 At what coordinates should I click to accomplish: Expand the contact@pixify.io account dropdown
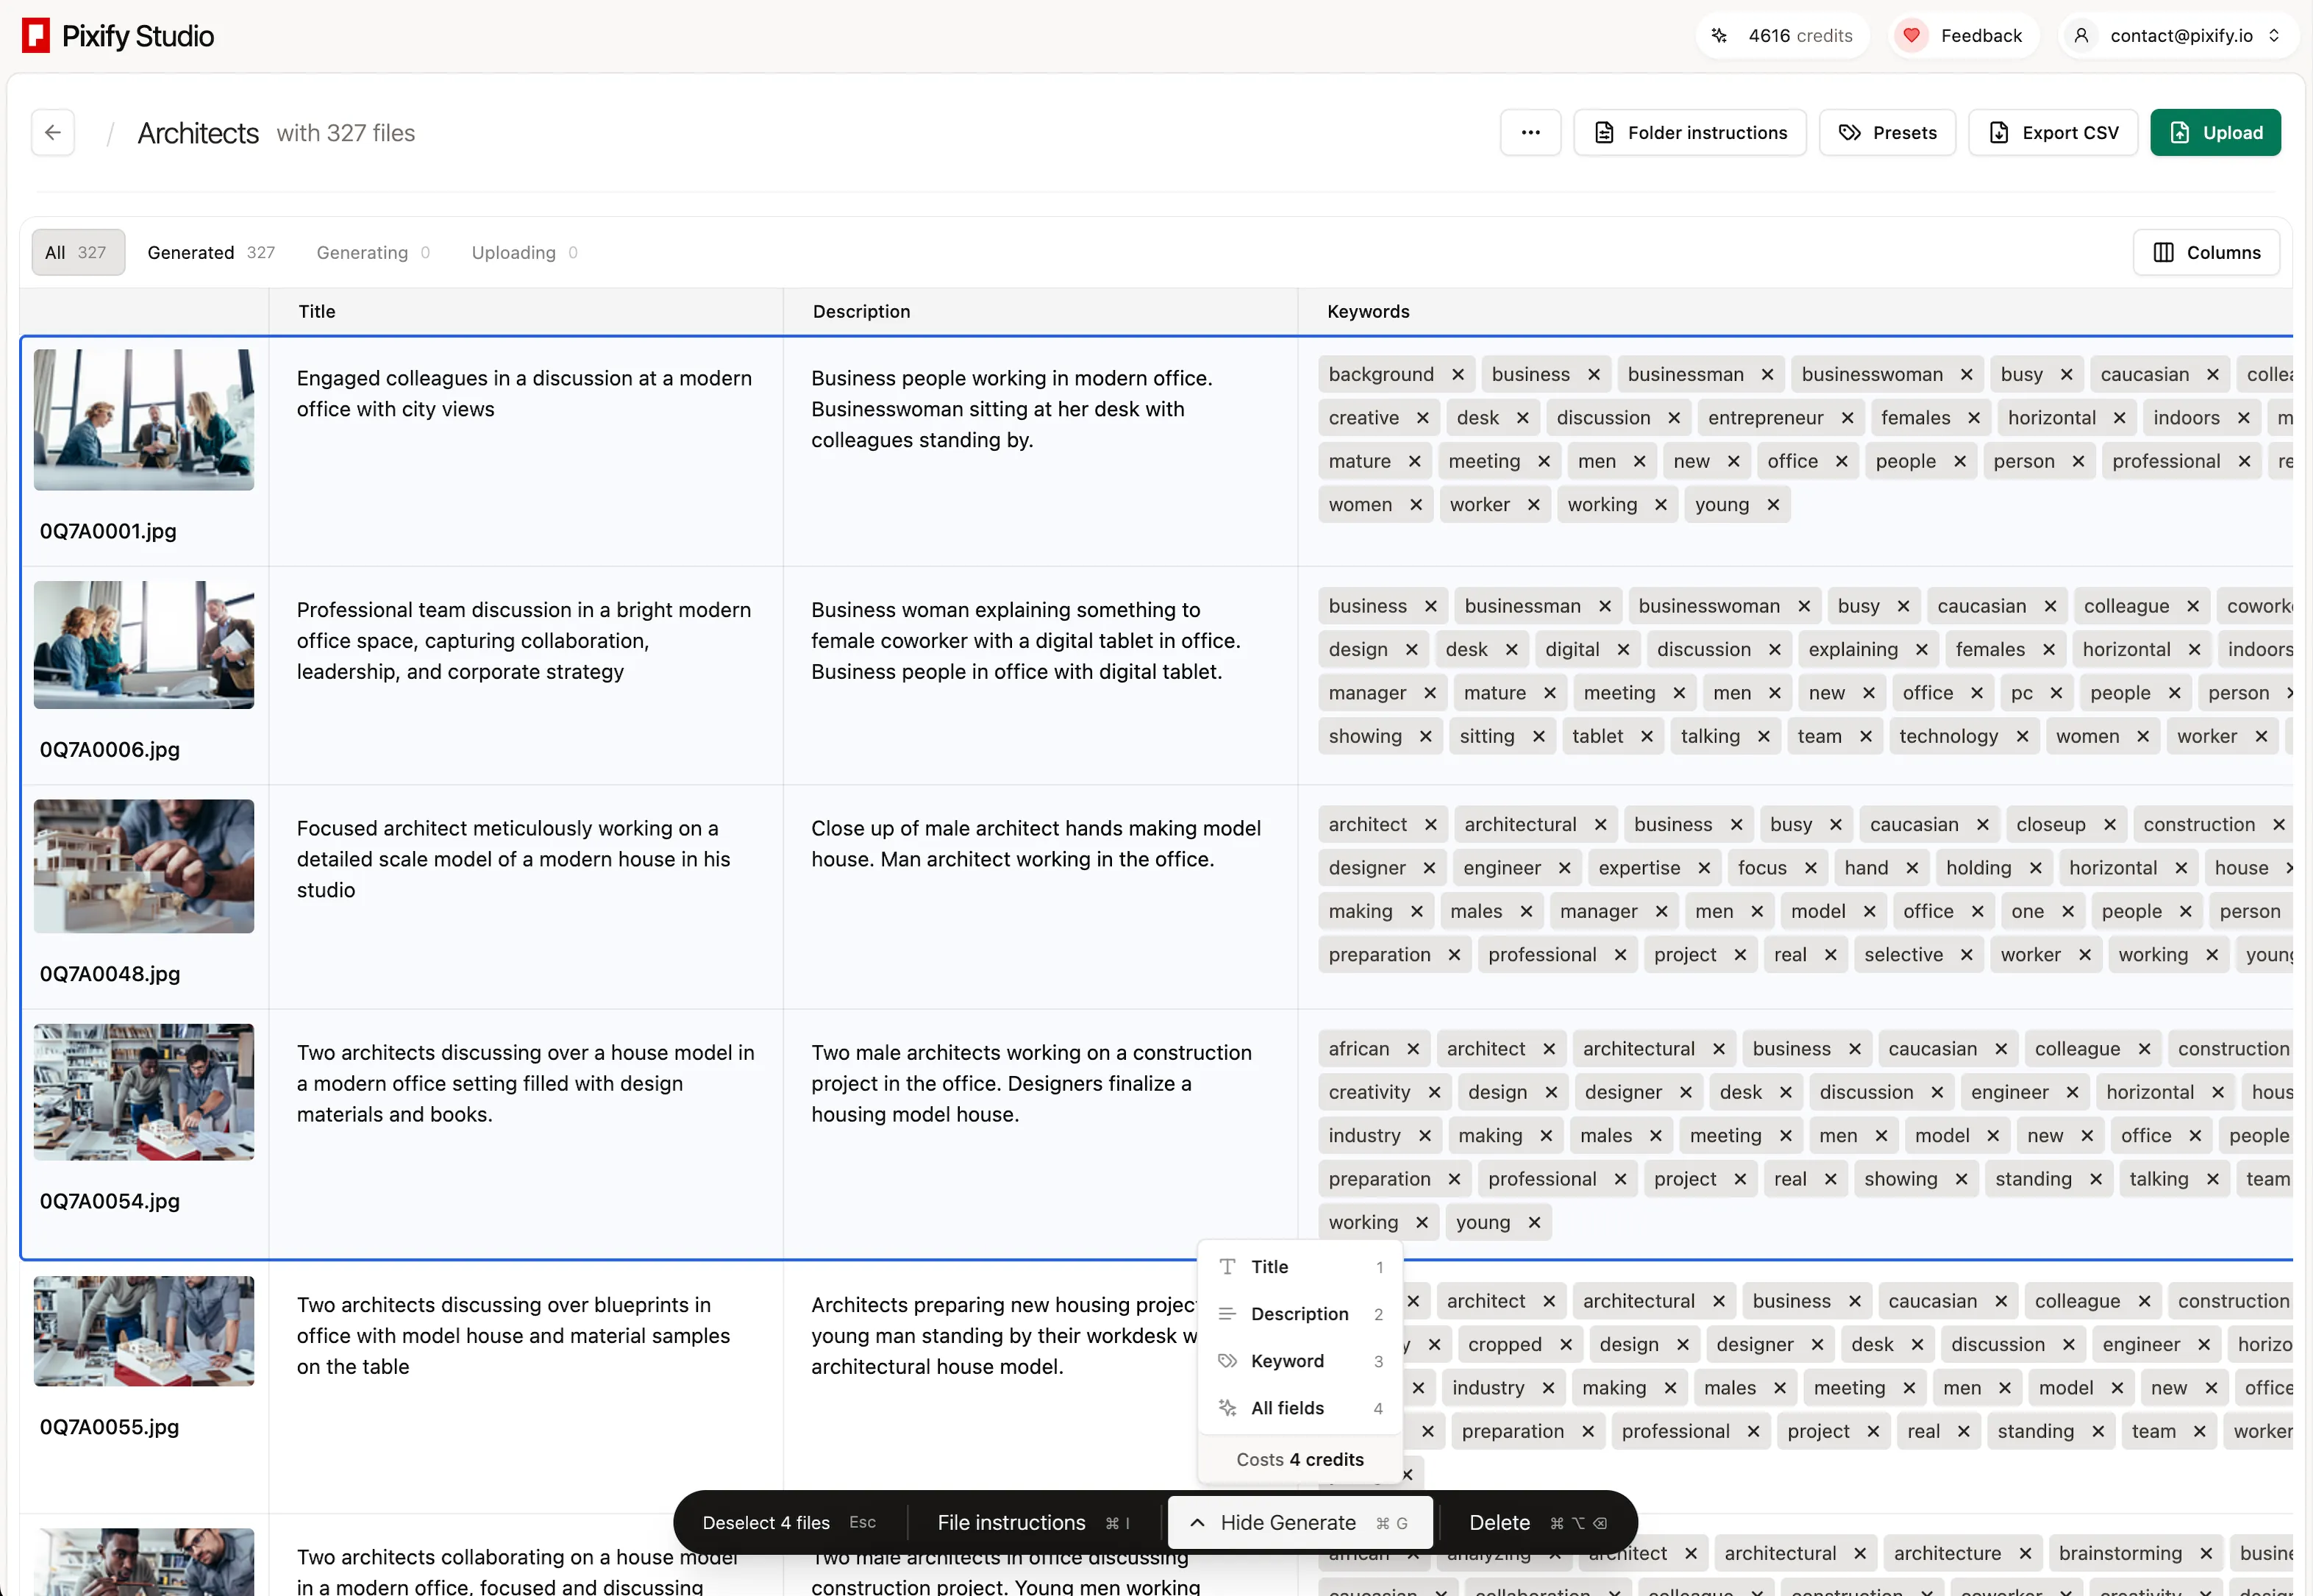coord(2180,36)
